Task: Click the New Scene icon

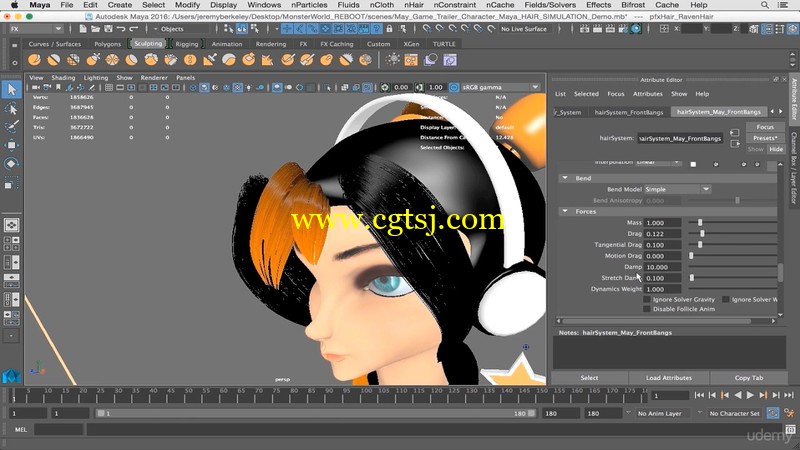Action: click(x=83, y=29)
